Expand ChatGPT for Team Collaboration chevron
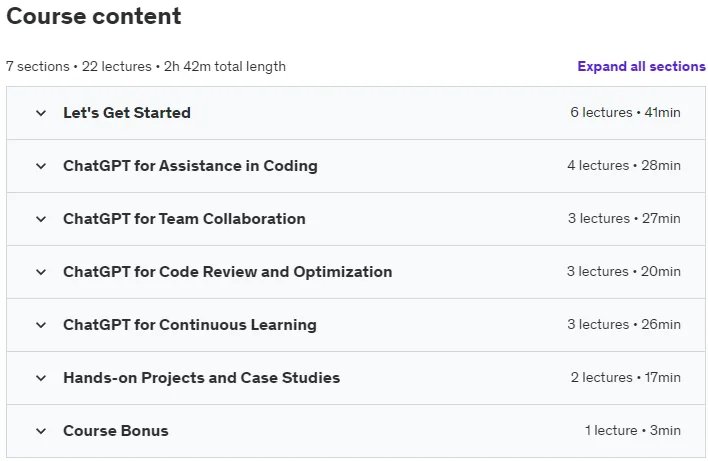The image size is (708, 461). (x=41, y=219)
